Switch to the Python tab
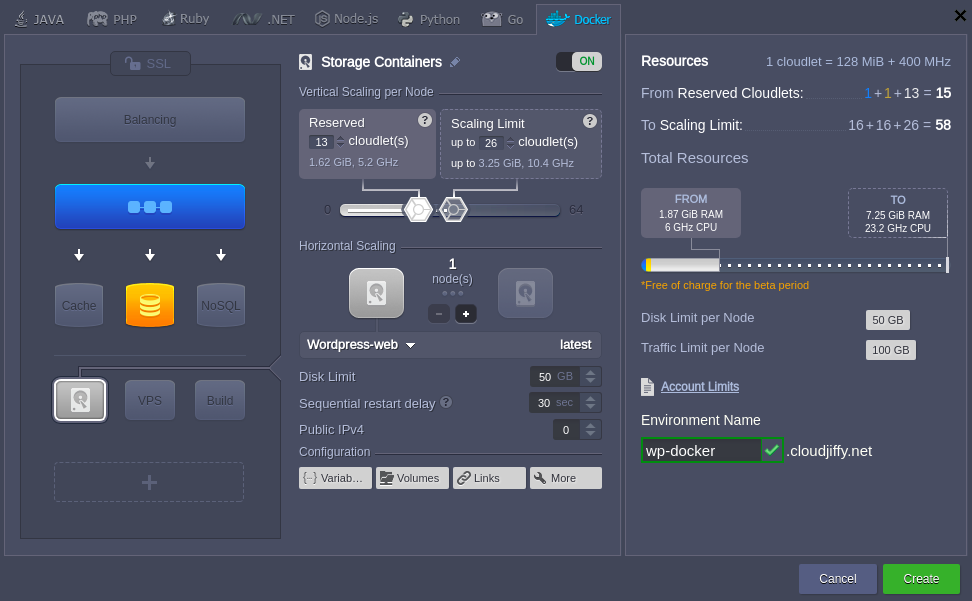The width and height of the screenshot is (972, 601). (x=428, y=19)
